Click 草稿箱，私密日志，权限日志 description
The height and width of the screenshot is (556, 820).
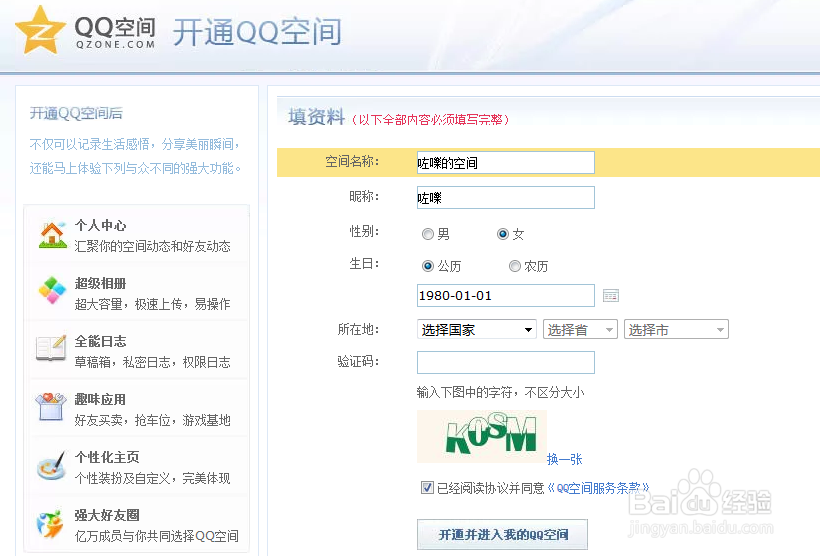click(152, 362)
